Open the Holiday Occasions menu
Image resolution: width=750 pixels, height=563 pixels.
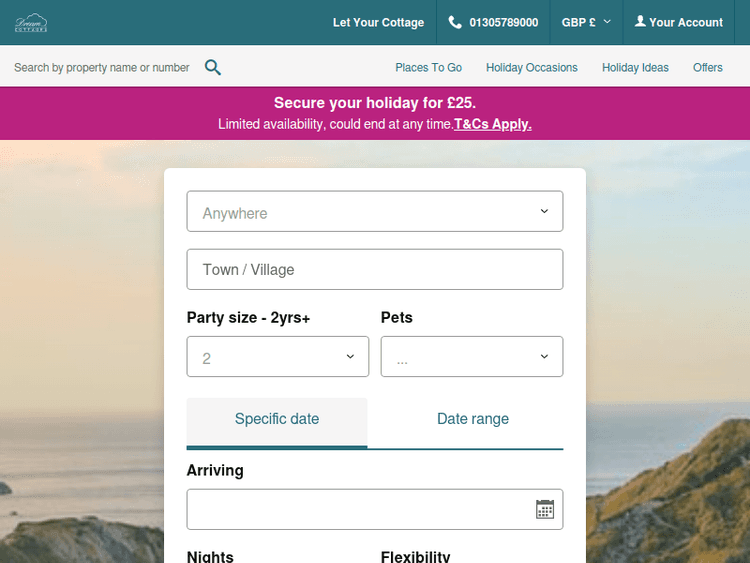pyautogui.click(x=532, y=68)
